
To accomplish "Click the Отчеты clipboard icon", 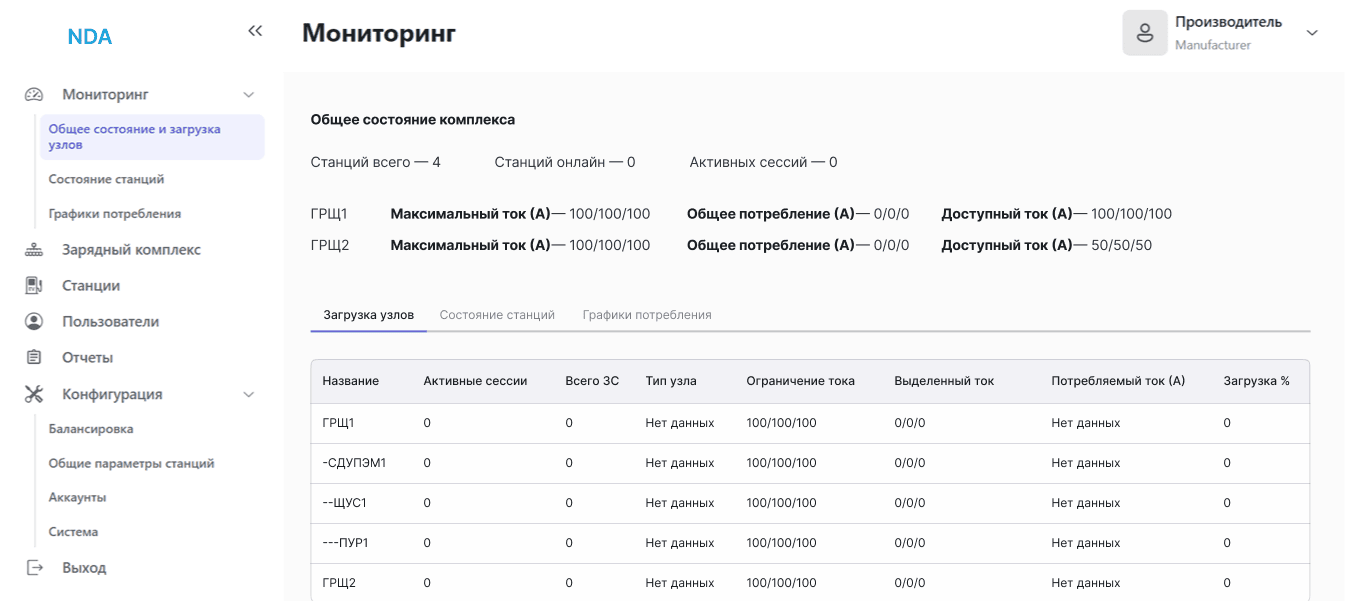I will pyautogui.click(x=34, y=358).
